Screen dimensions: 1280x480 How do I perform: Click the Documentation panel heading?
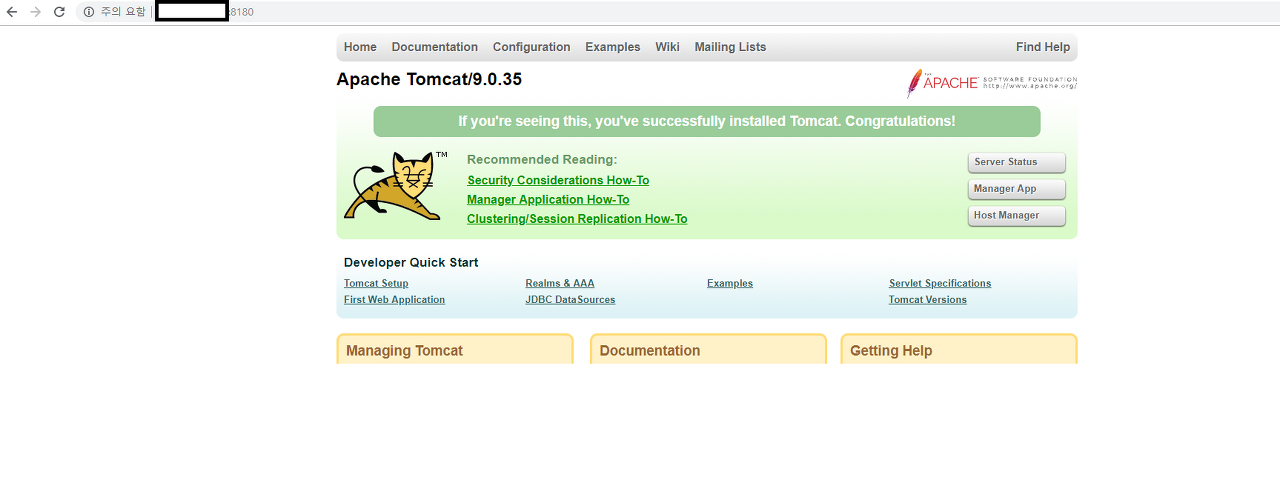(650, 351)
